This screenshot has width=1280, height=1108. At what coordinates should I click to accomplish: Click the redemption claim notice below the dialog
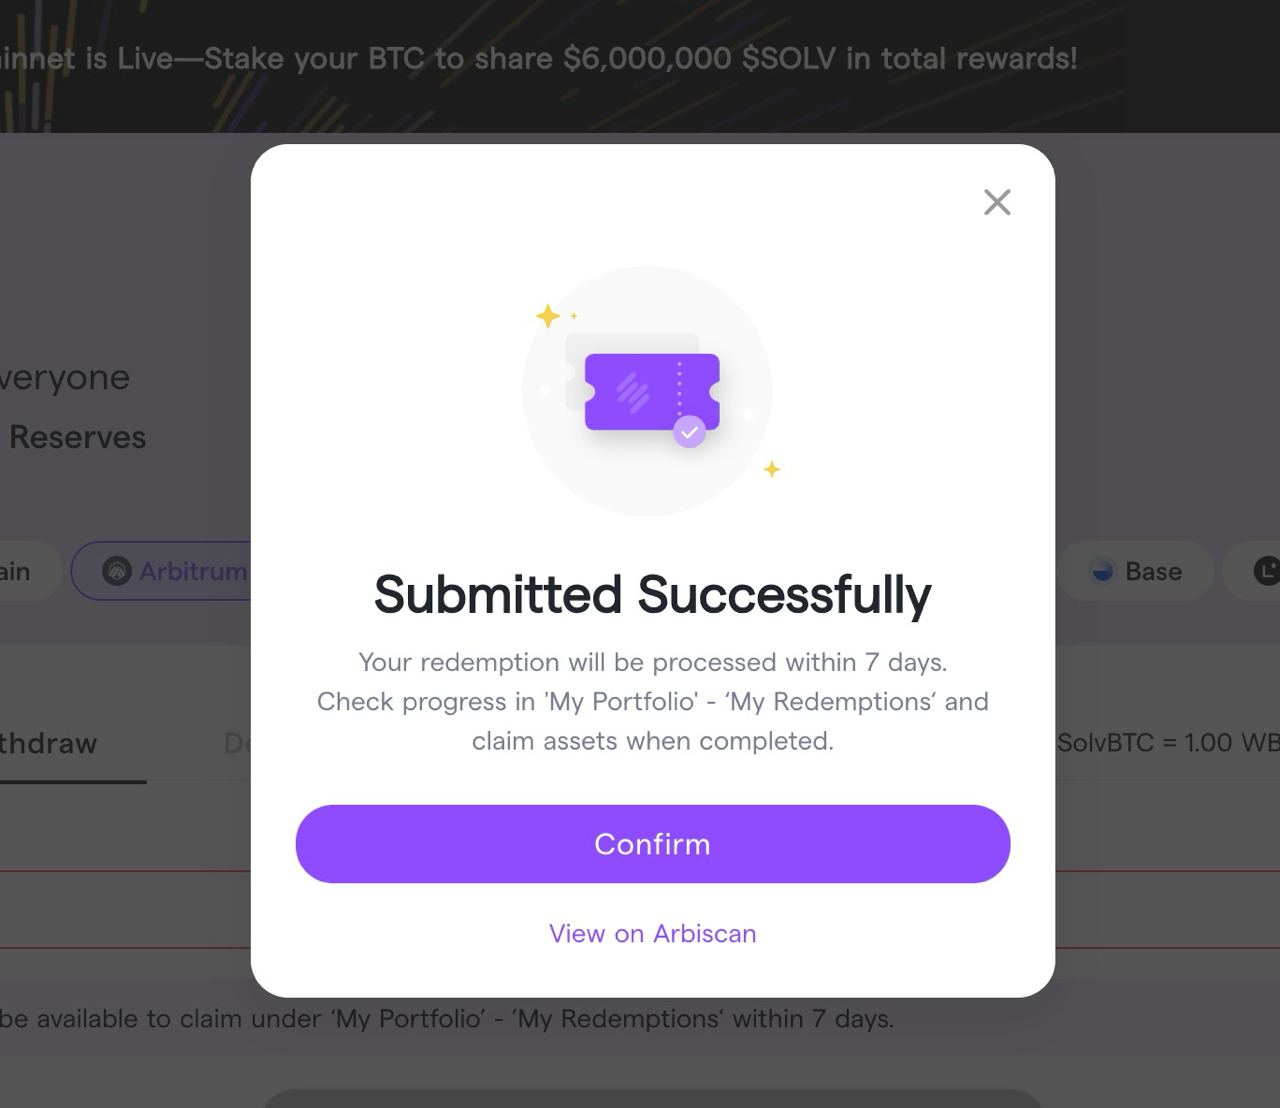(x=447, y=1019)
